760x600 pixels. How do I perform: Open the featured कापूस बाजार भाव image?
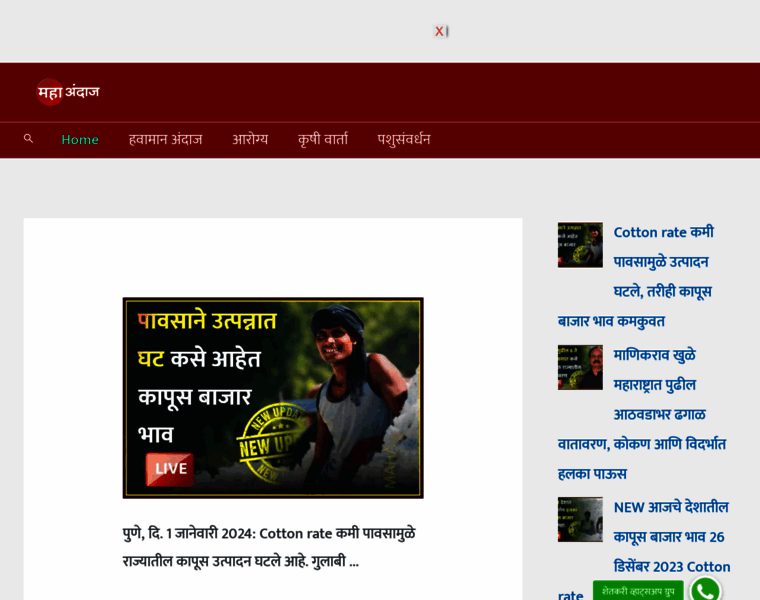click(273, 398)
